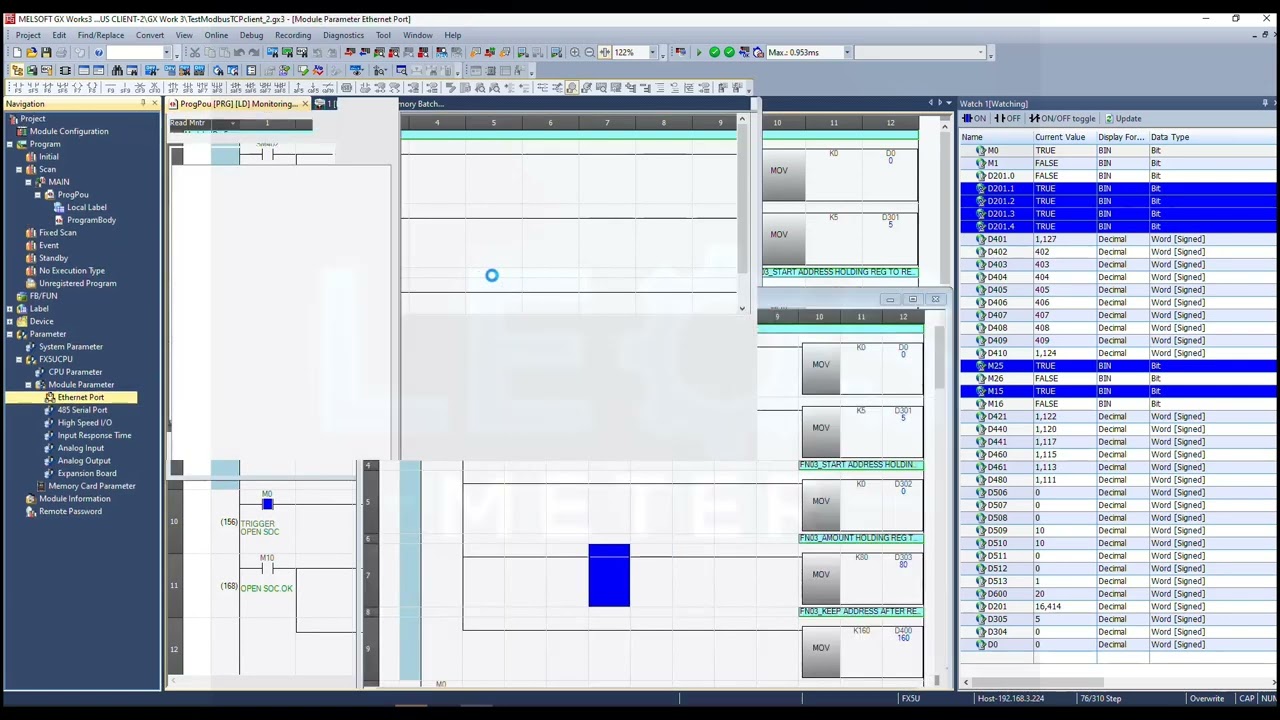The width and height of the screenshot is (1280, 720).
Task: Click the Overwrite status bar indicator
Action: coord(1206,699)
